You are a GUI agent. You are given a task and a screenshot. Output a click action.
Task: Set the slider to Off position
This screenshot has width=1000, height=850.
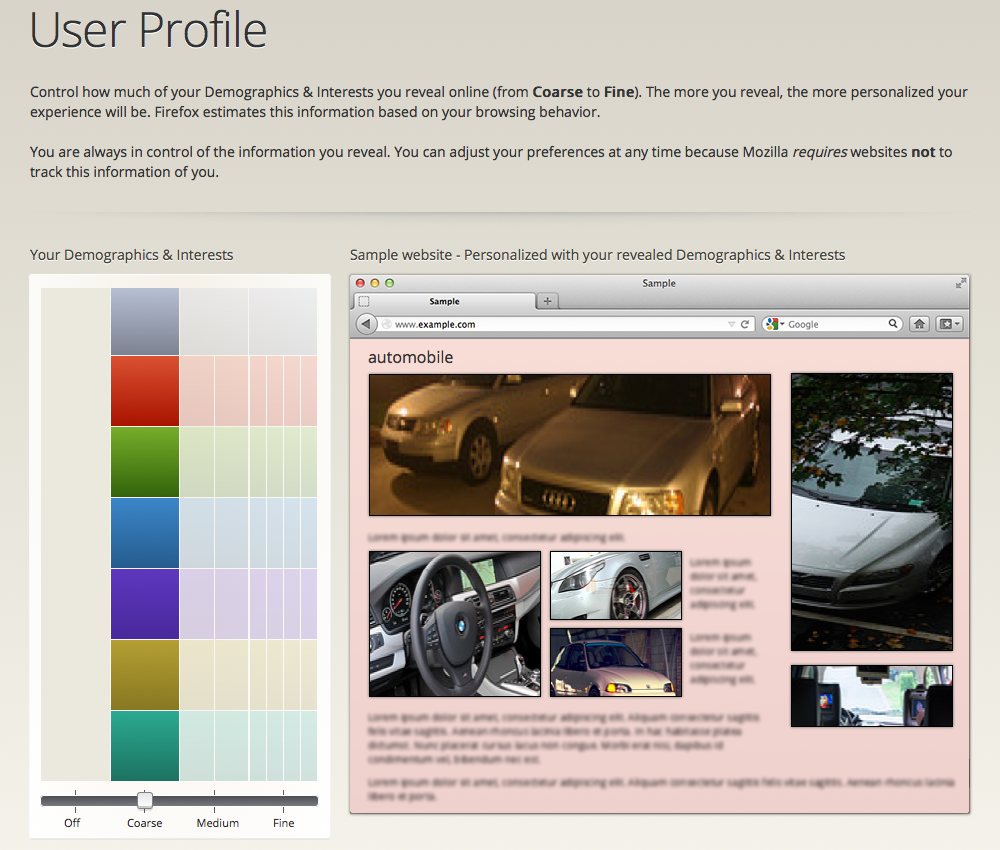tap(75, 800)
